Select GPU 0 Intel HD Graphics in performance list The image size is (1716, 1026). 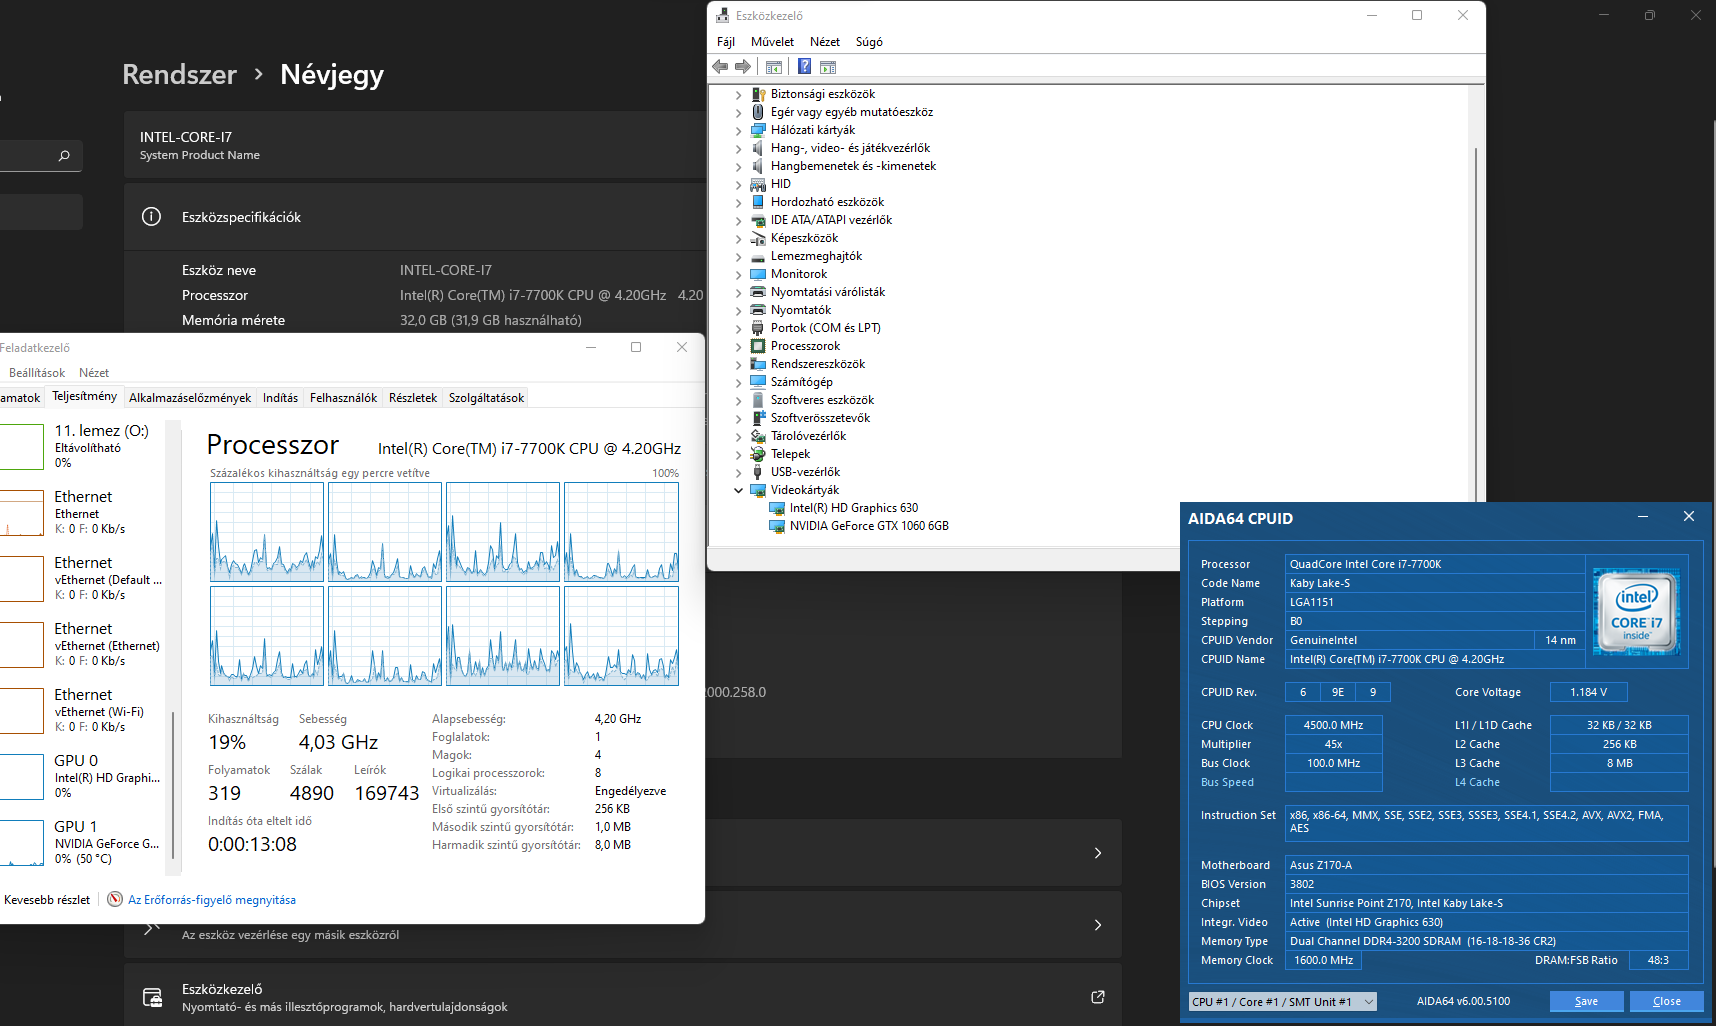coord(82,776)
